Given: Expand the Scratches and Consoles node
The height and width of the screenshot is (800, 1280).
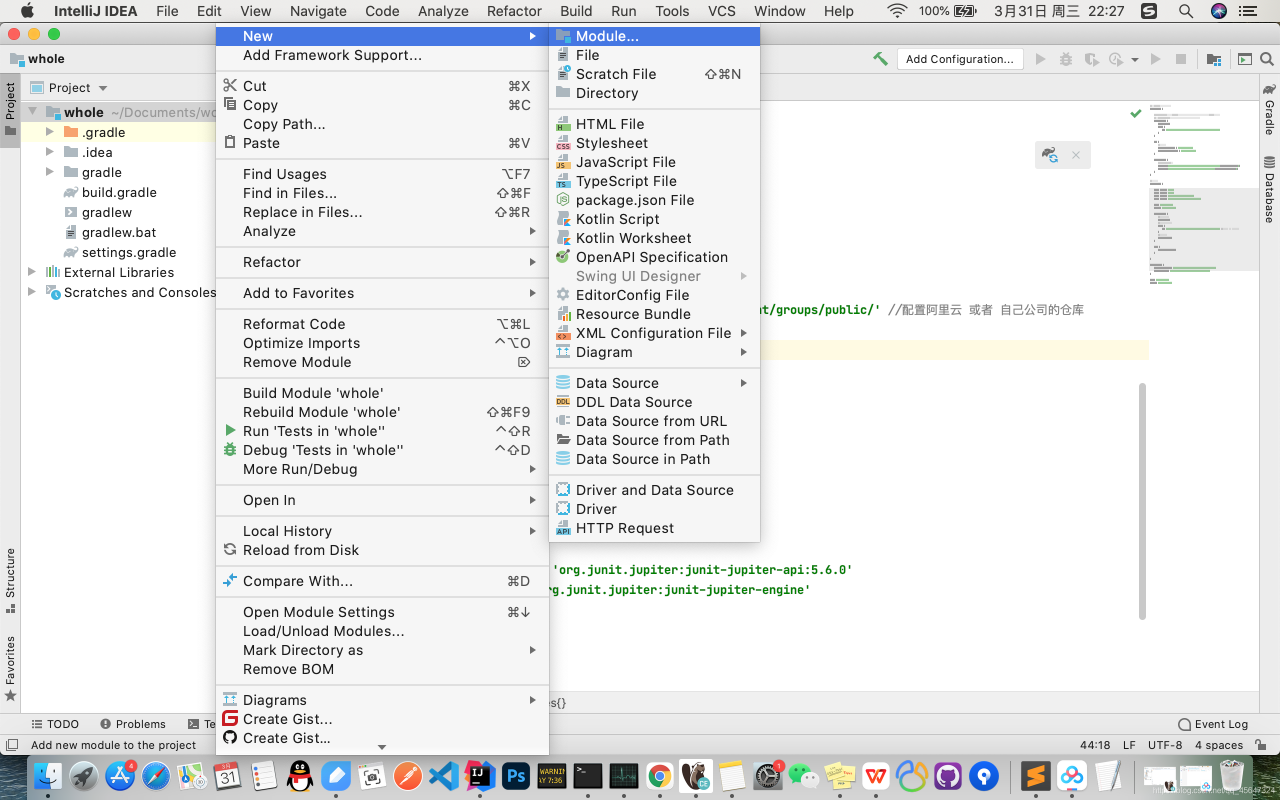Looking at the screenshot, I should (x=32, y=292).
